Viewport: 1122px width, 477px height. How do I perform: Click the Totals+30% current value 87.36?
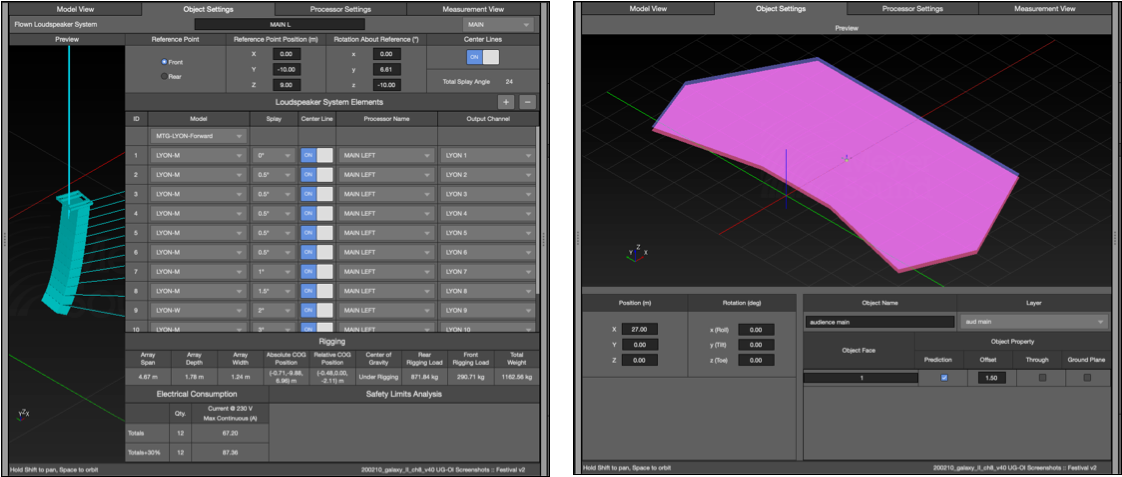point(230,453)
